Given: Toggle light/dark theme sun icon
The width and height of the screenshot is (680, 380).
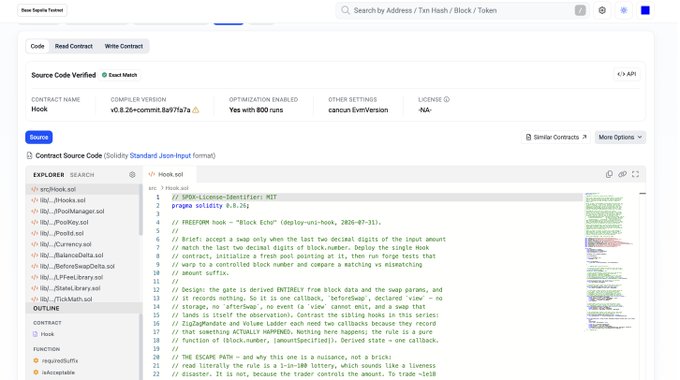Looking at the screenshot, I should pyautogui.click(x=624, y=10).
